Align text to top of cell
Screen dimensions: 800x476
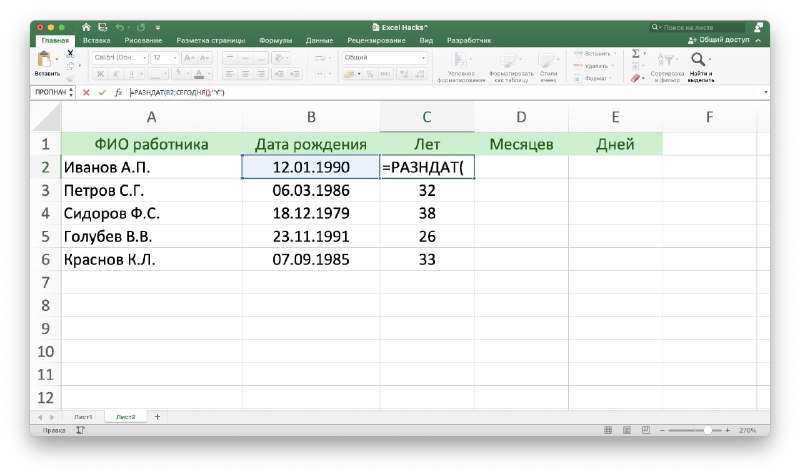[x=230, y=58]
